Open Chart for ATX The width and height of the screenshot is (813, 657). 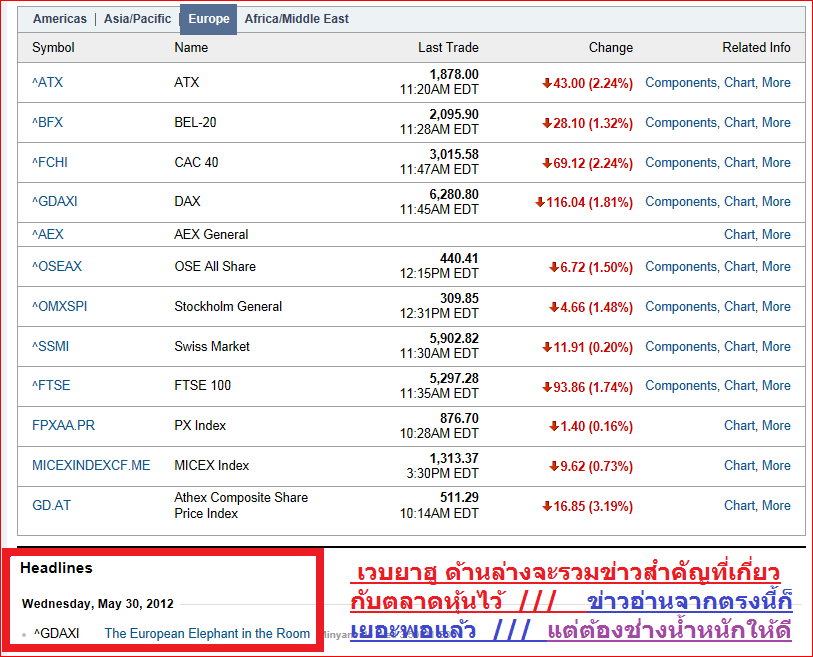pos(739,82)
